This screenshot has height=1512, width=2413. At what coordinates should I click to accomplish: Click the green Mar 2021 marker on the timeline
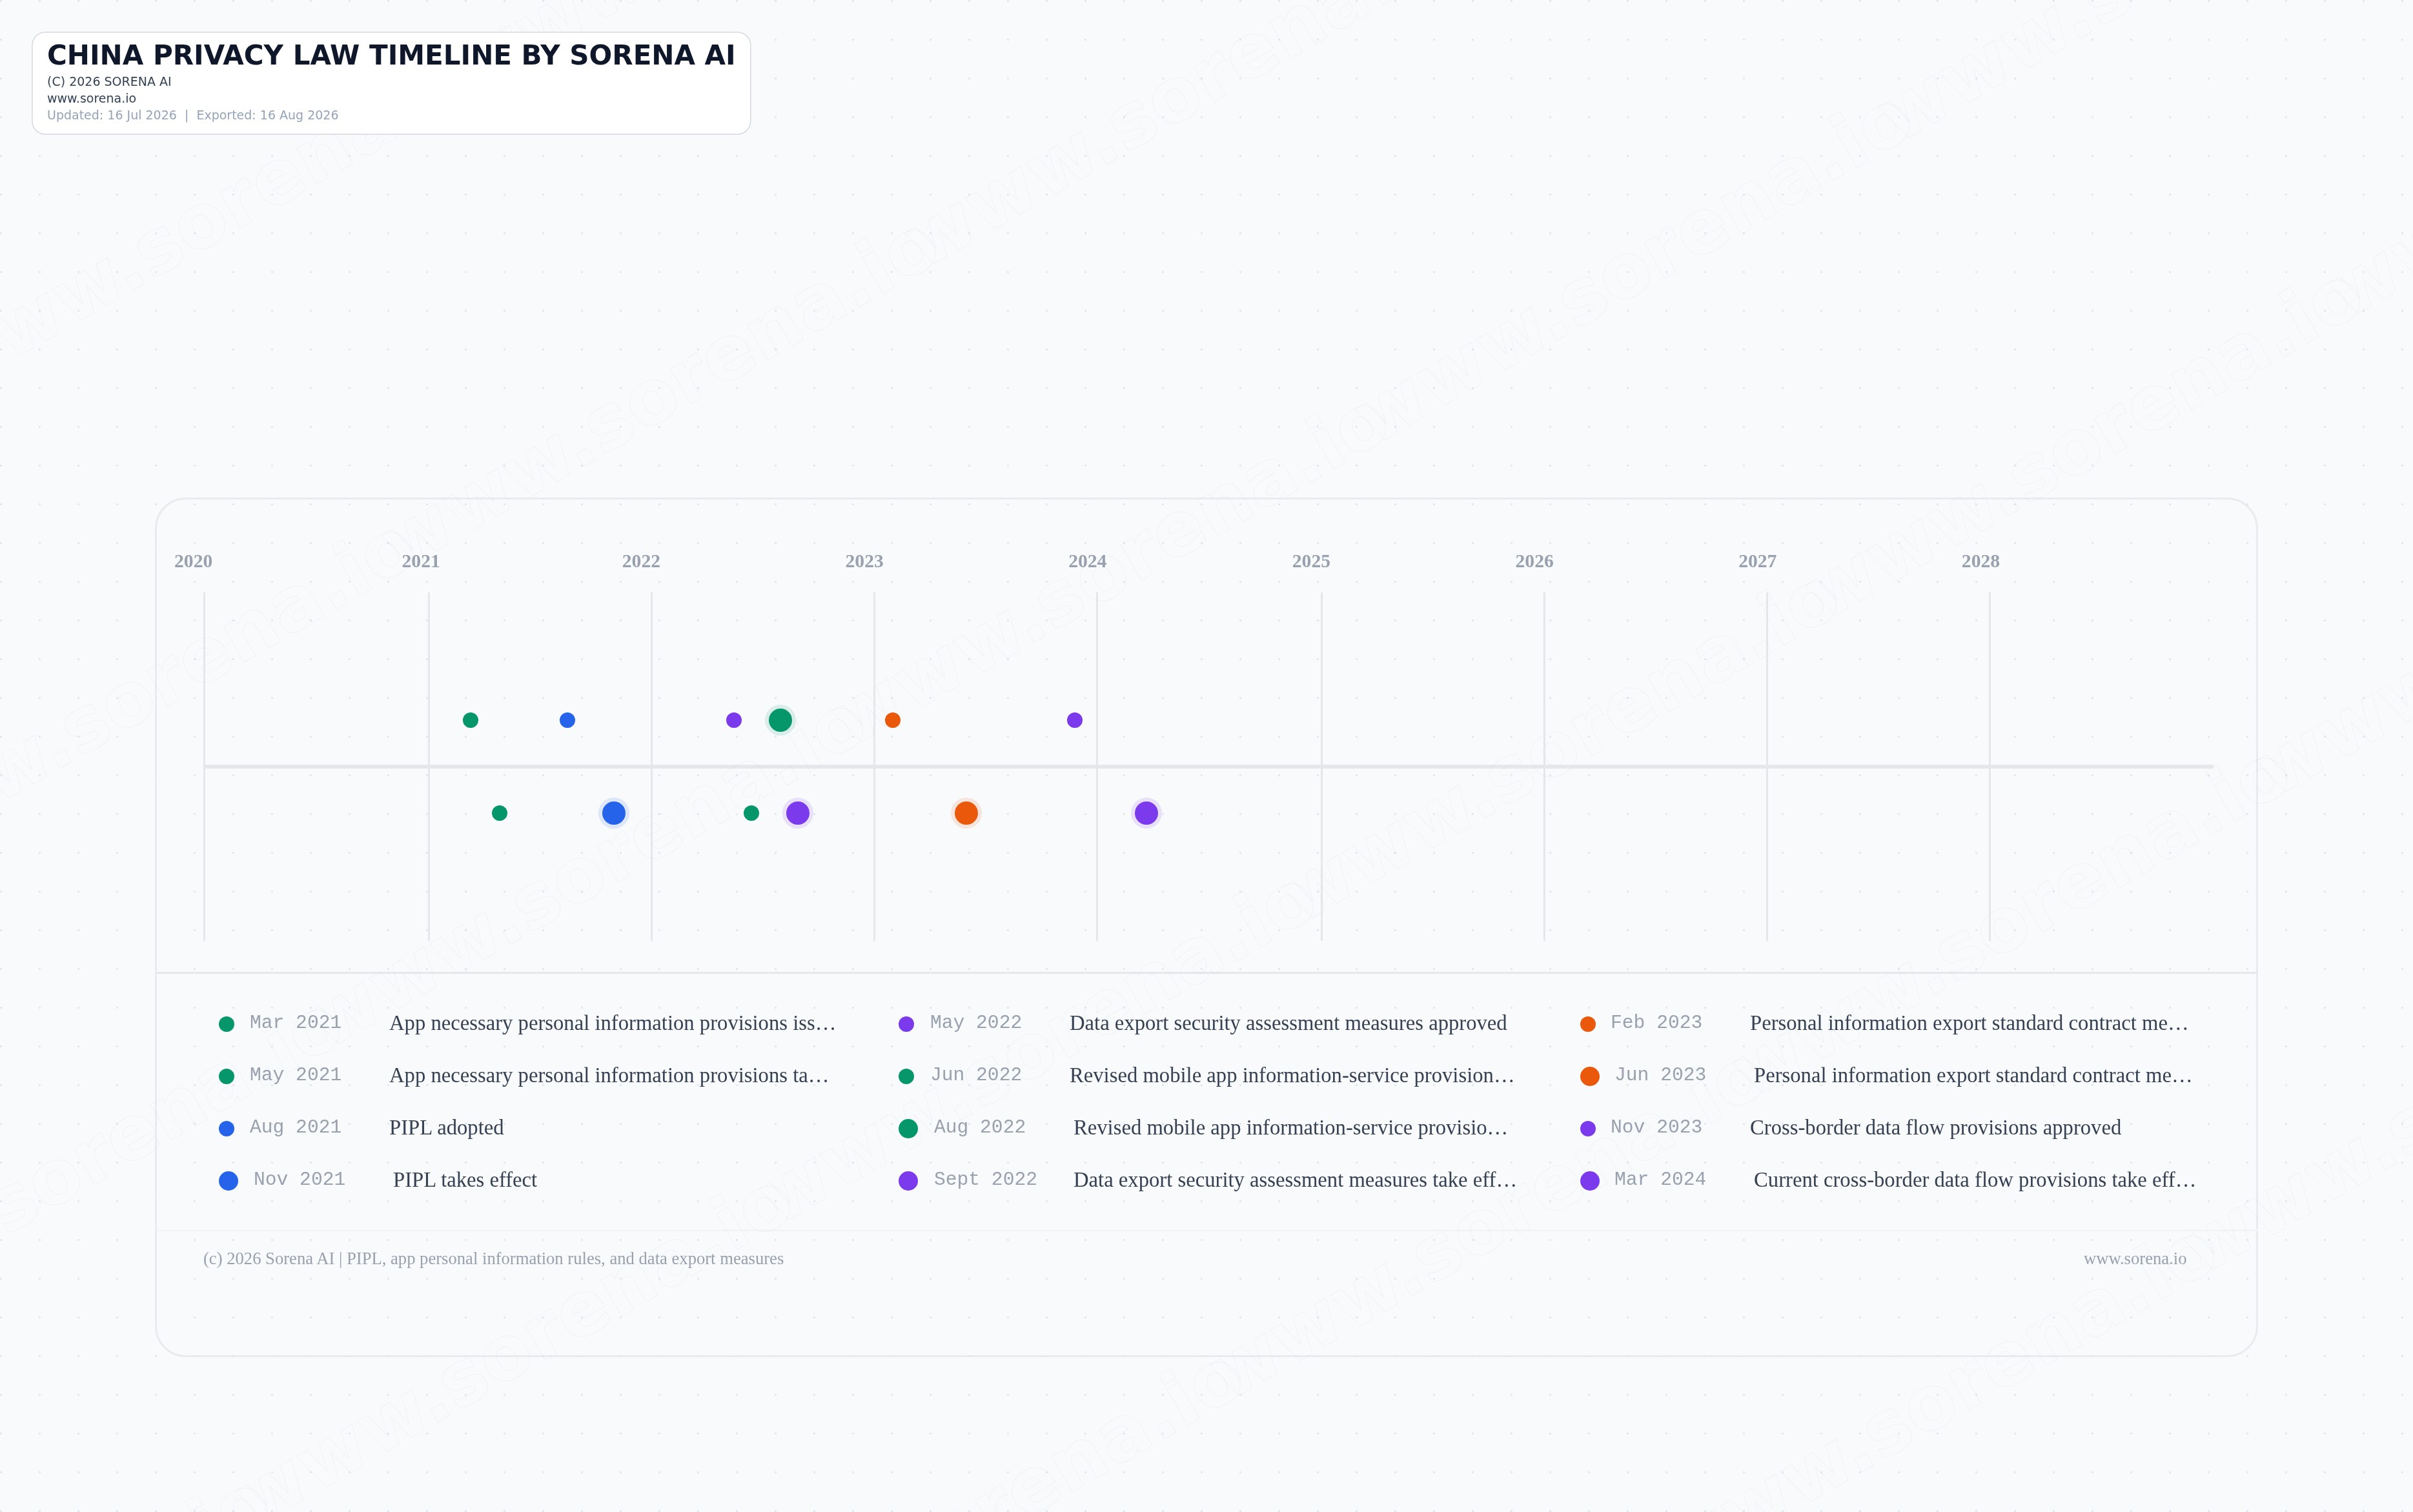pyautogui.click(x=470, y=720)
